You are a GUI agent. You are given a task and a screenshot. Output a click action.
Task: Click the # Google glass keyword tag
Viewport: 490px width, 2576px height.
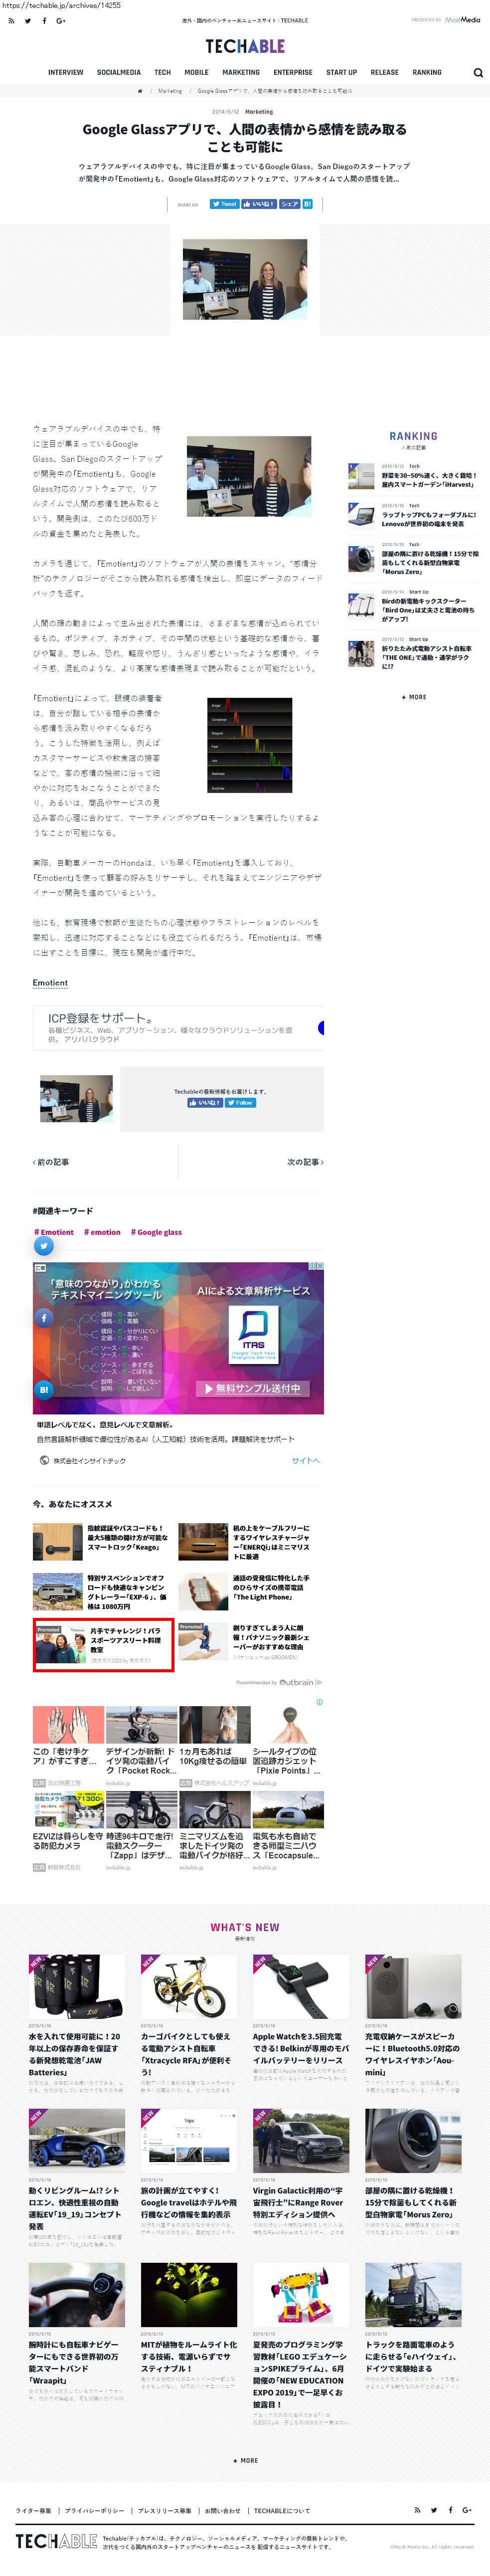(x=156, y=1232)
